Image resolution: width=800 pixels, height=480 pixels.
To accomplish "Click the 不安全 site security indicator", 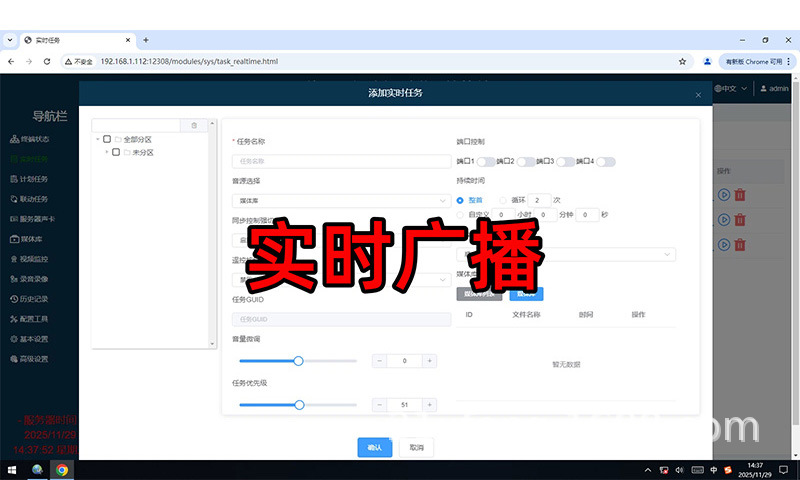I will point(79,61).
